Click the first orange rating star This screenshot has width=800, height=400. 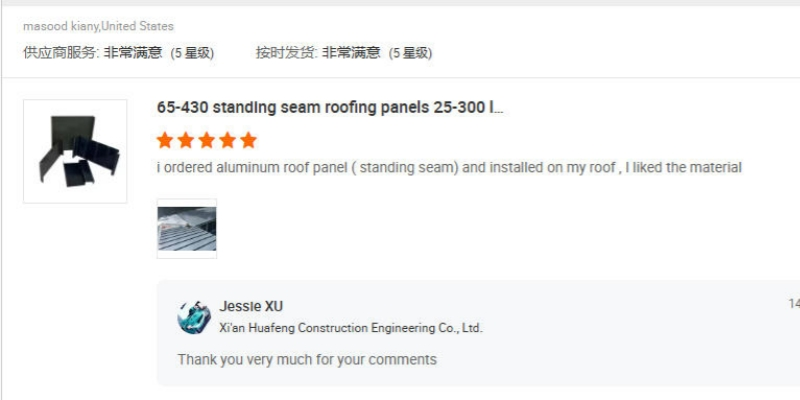tap(165, 140)
